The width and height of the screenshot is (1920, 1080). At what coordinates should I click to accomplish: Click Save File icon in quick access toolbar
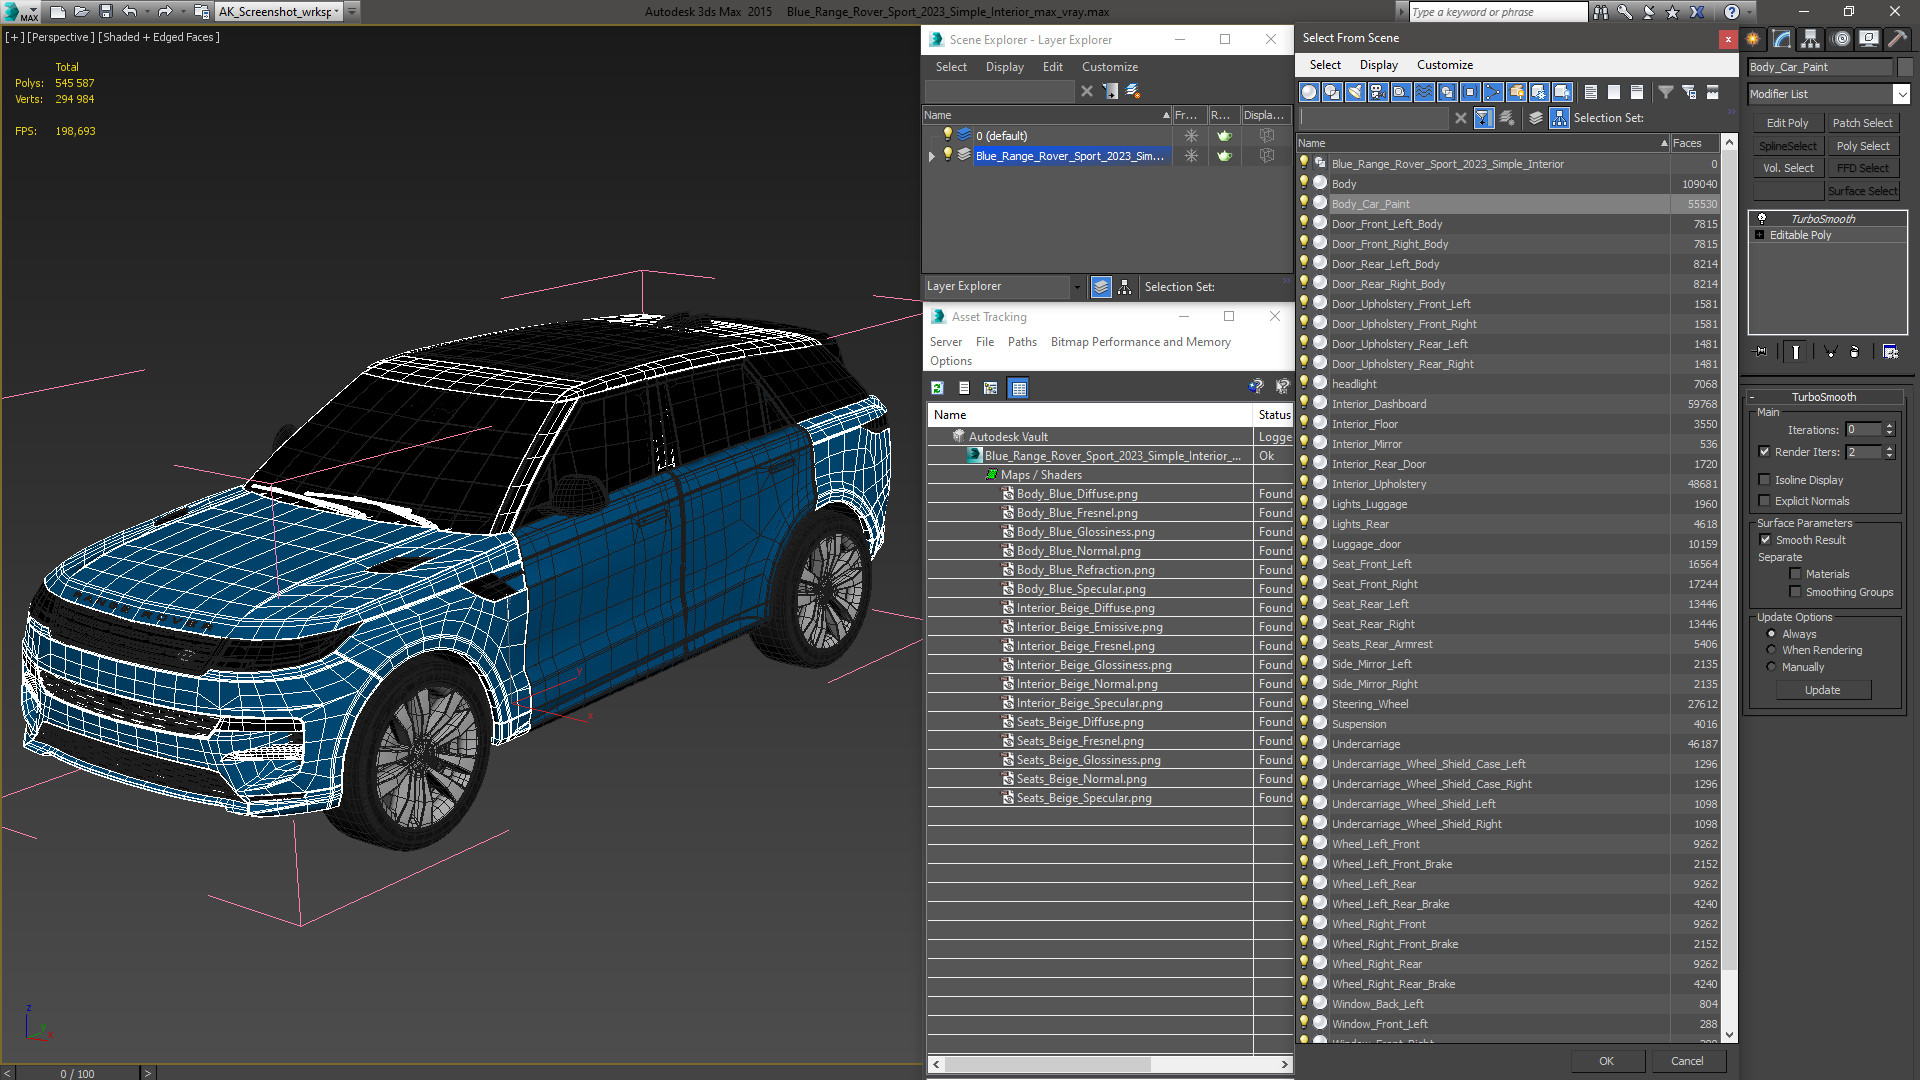point(106,12)
